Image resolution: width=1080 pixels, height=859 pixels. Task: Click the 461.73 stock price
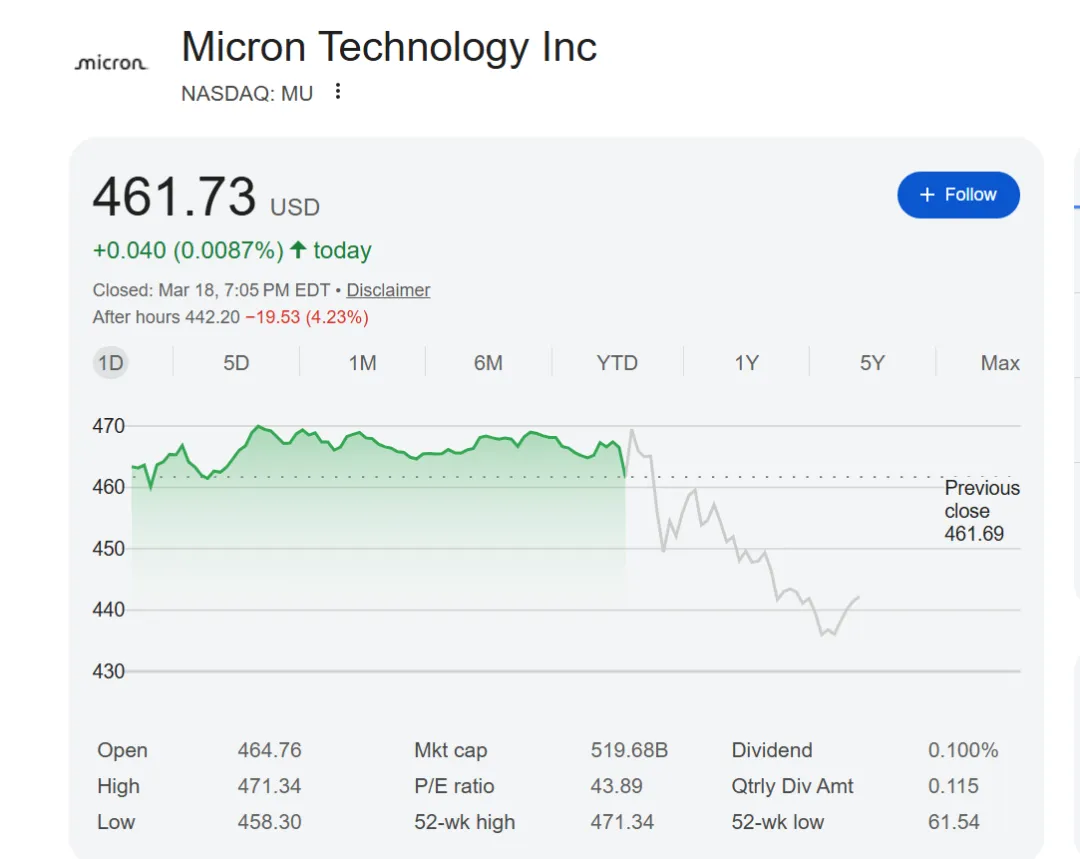(x=174, y=196)
